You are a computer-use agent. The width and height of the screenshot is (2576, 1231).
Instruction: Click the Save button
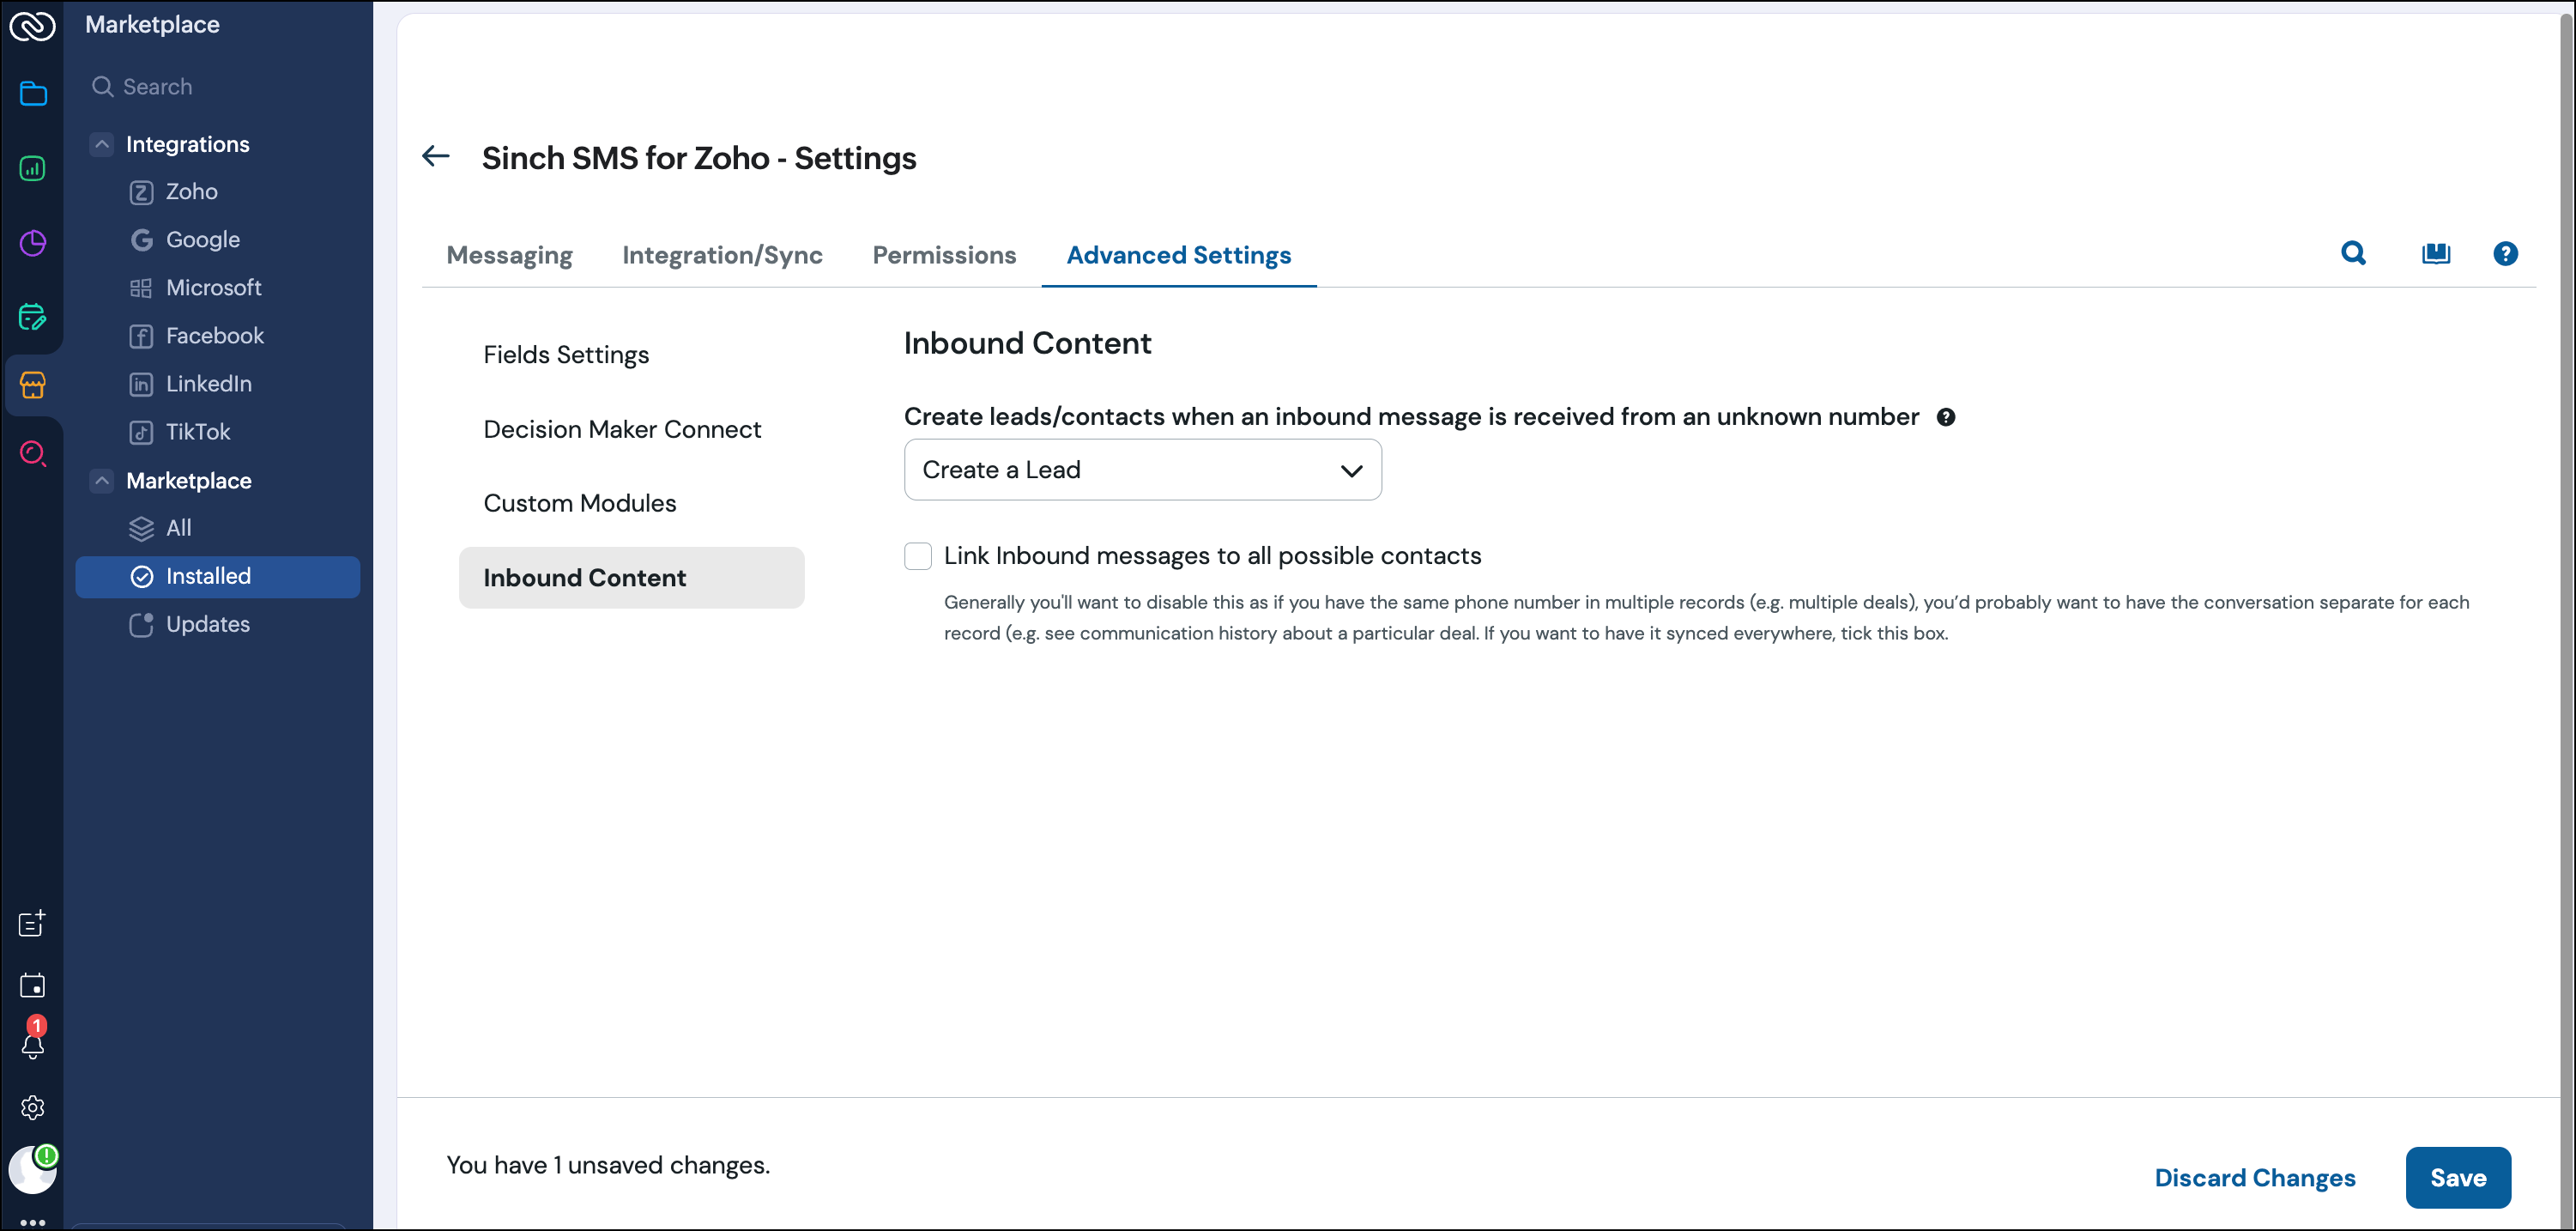(2457, 1178)
